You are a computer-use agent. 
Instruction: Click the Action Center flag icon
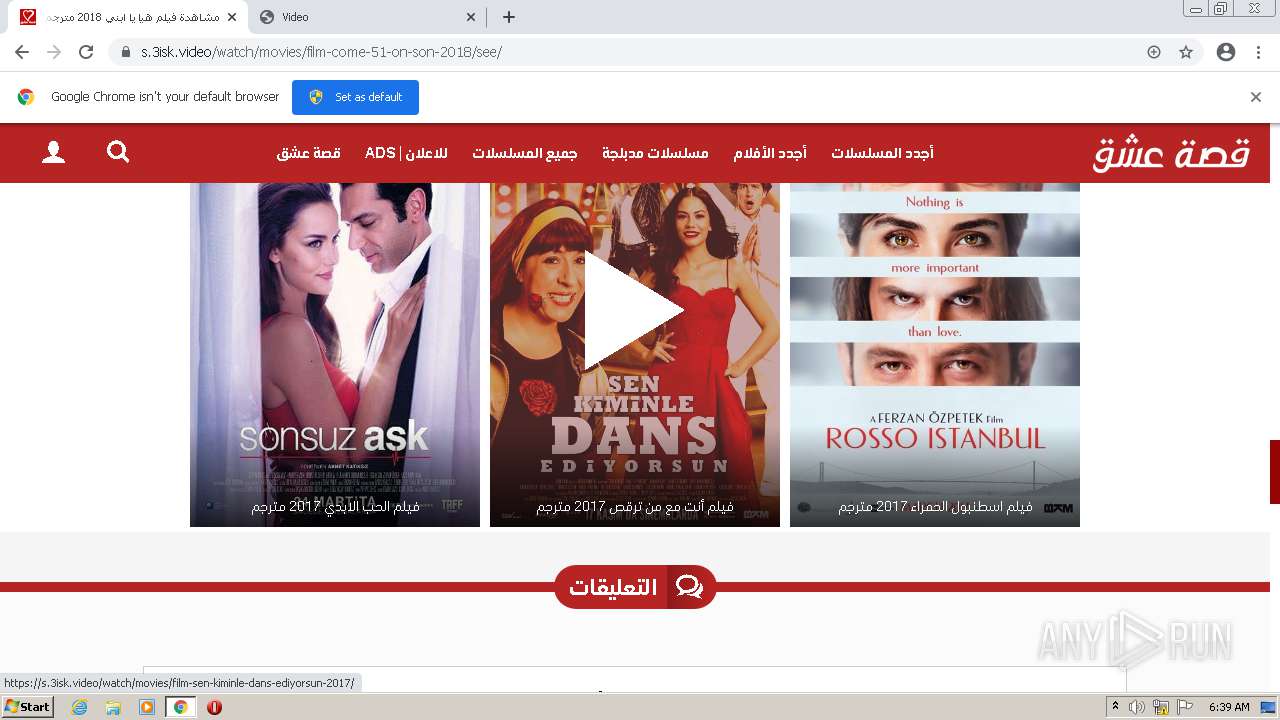click(x=1185, y=707)
